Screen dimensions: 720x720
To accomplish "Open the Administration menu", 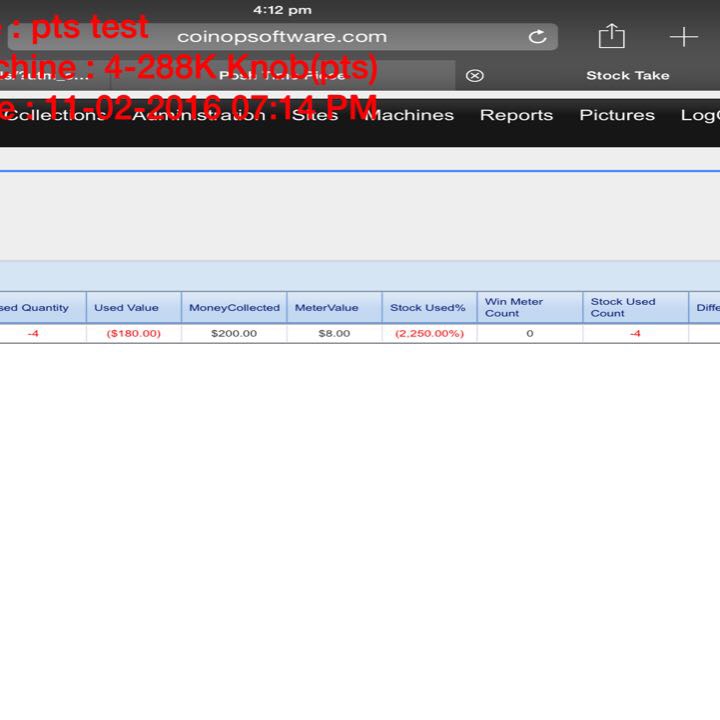I will coord(199,115).
